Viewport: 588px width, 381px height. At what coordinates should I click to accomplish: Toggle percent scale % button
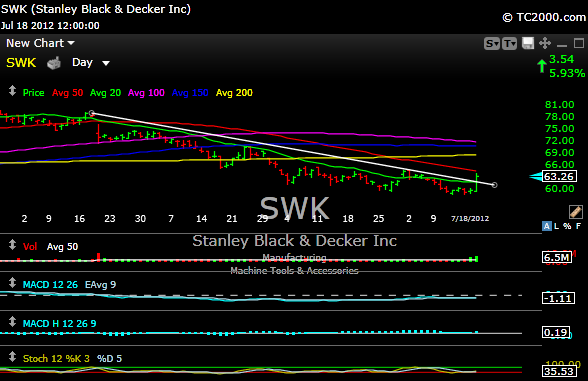coord(567,226)
